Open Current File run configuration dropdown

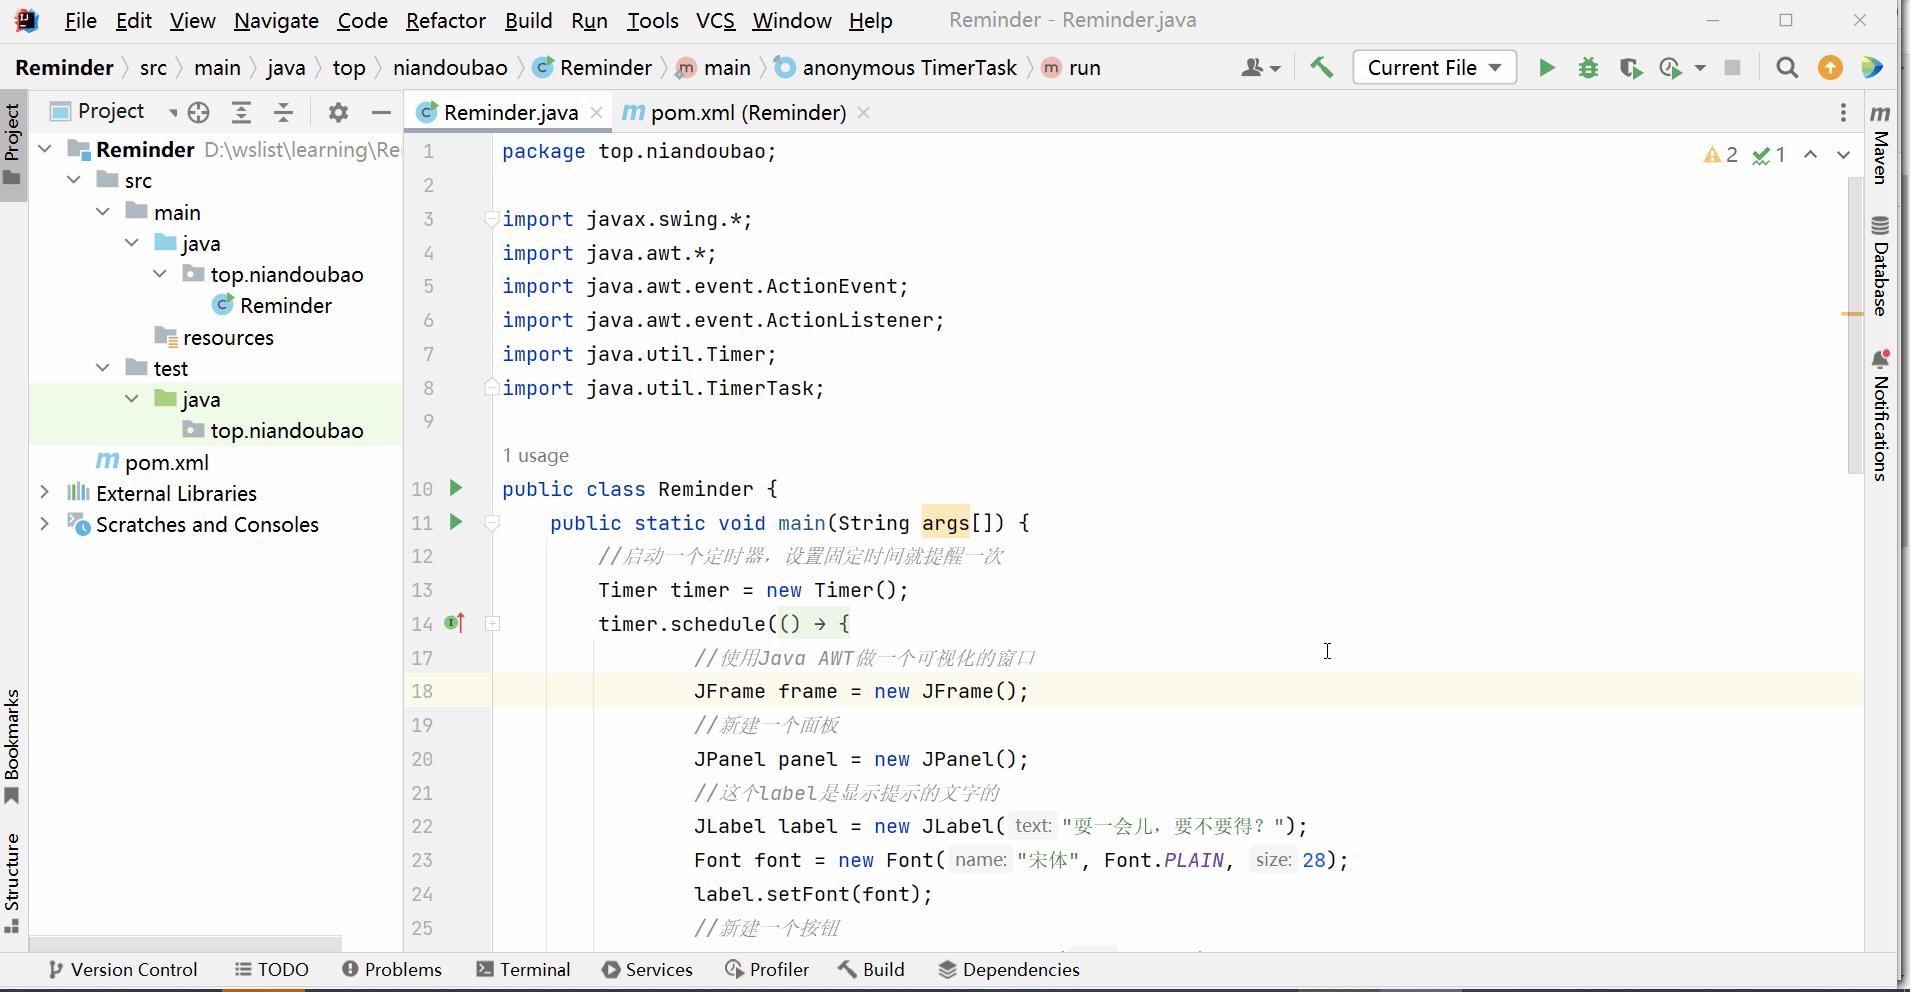1434,68
